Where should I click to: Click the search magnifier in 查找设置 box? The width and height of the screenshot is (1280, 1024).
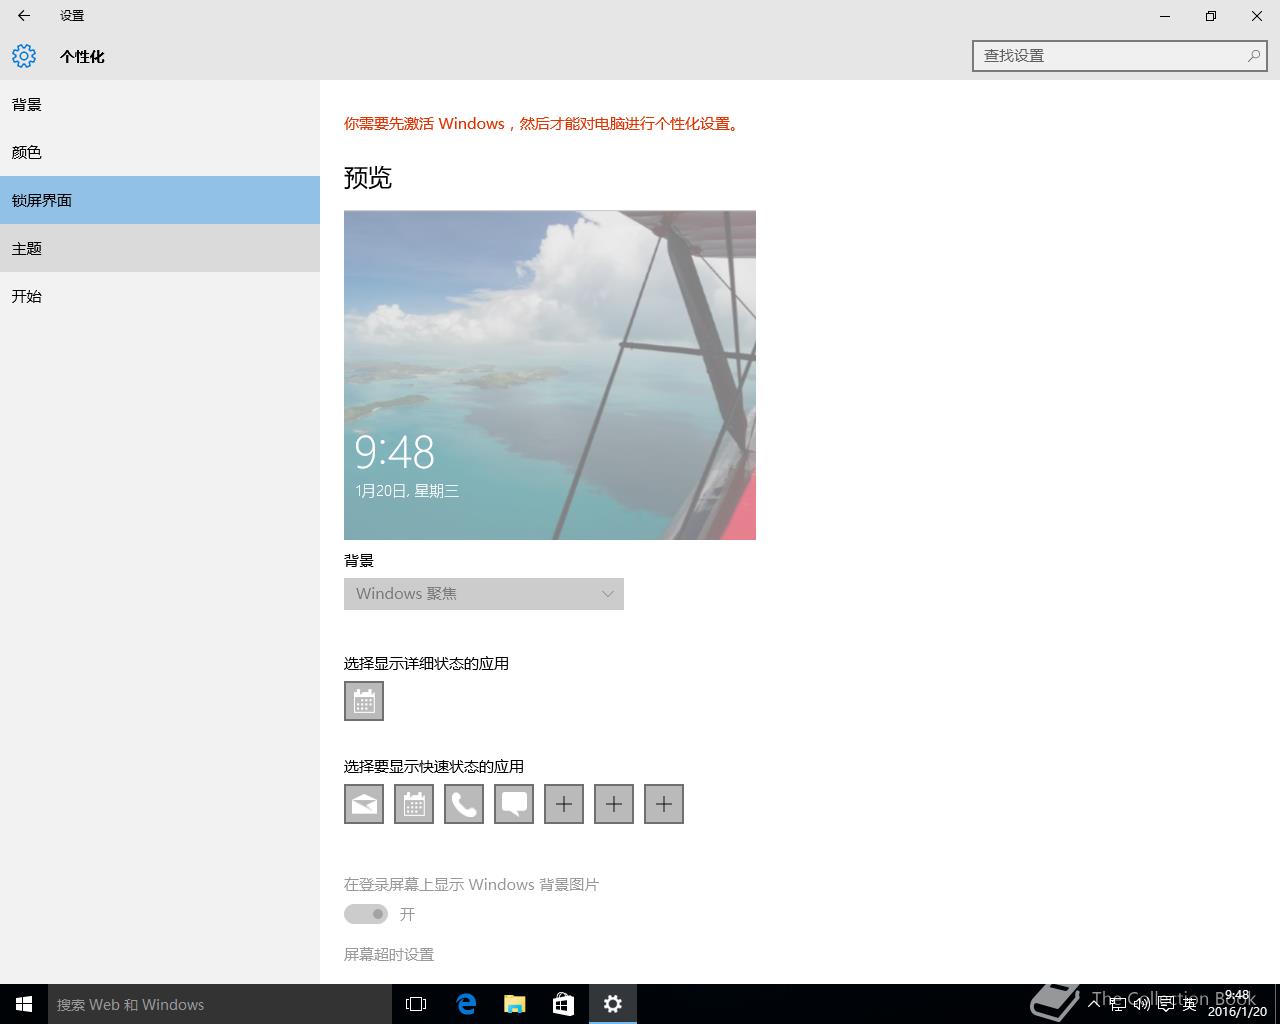(x=1254, y=56)
